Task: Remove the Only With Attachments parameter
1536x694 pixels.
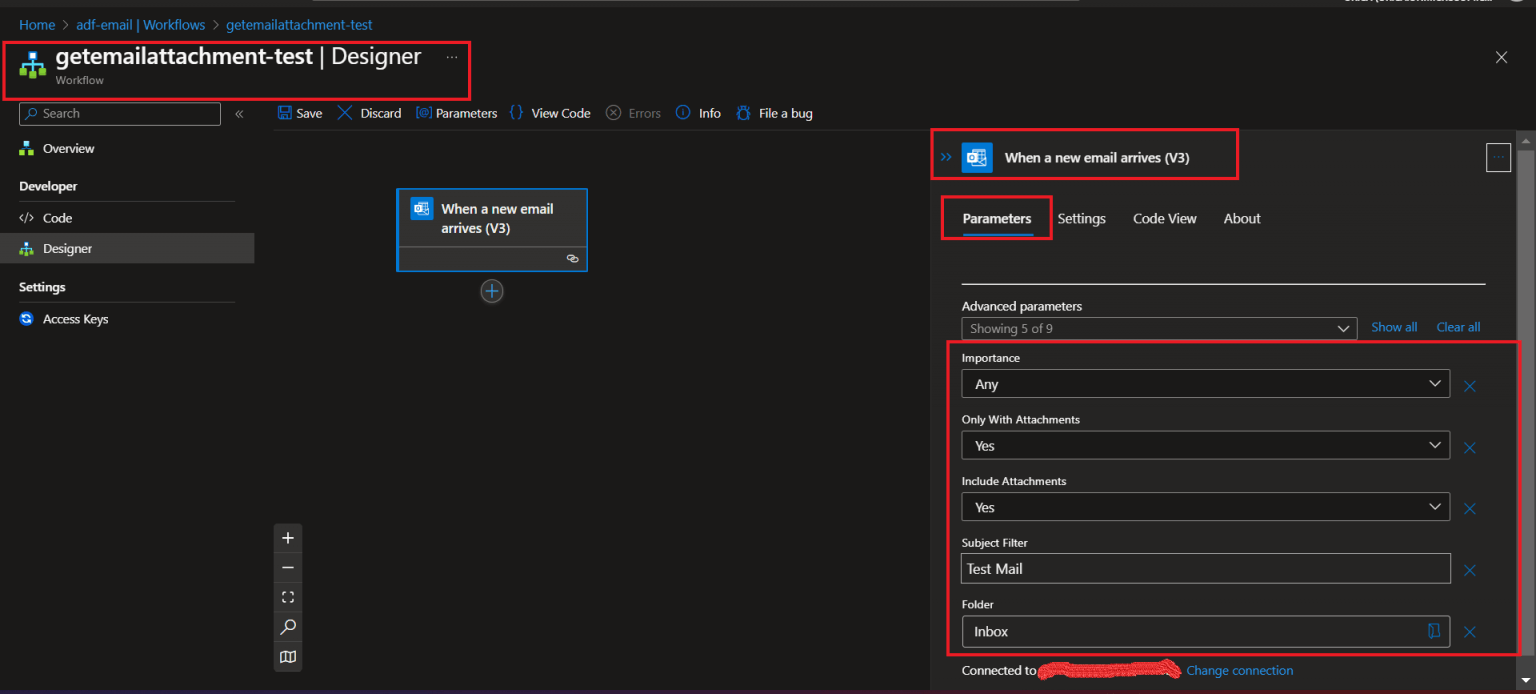Action: 1470,447
